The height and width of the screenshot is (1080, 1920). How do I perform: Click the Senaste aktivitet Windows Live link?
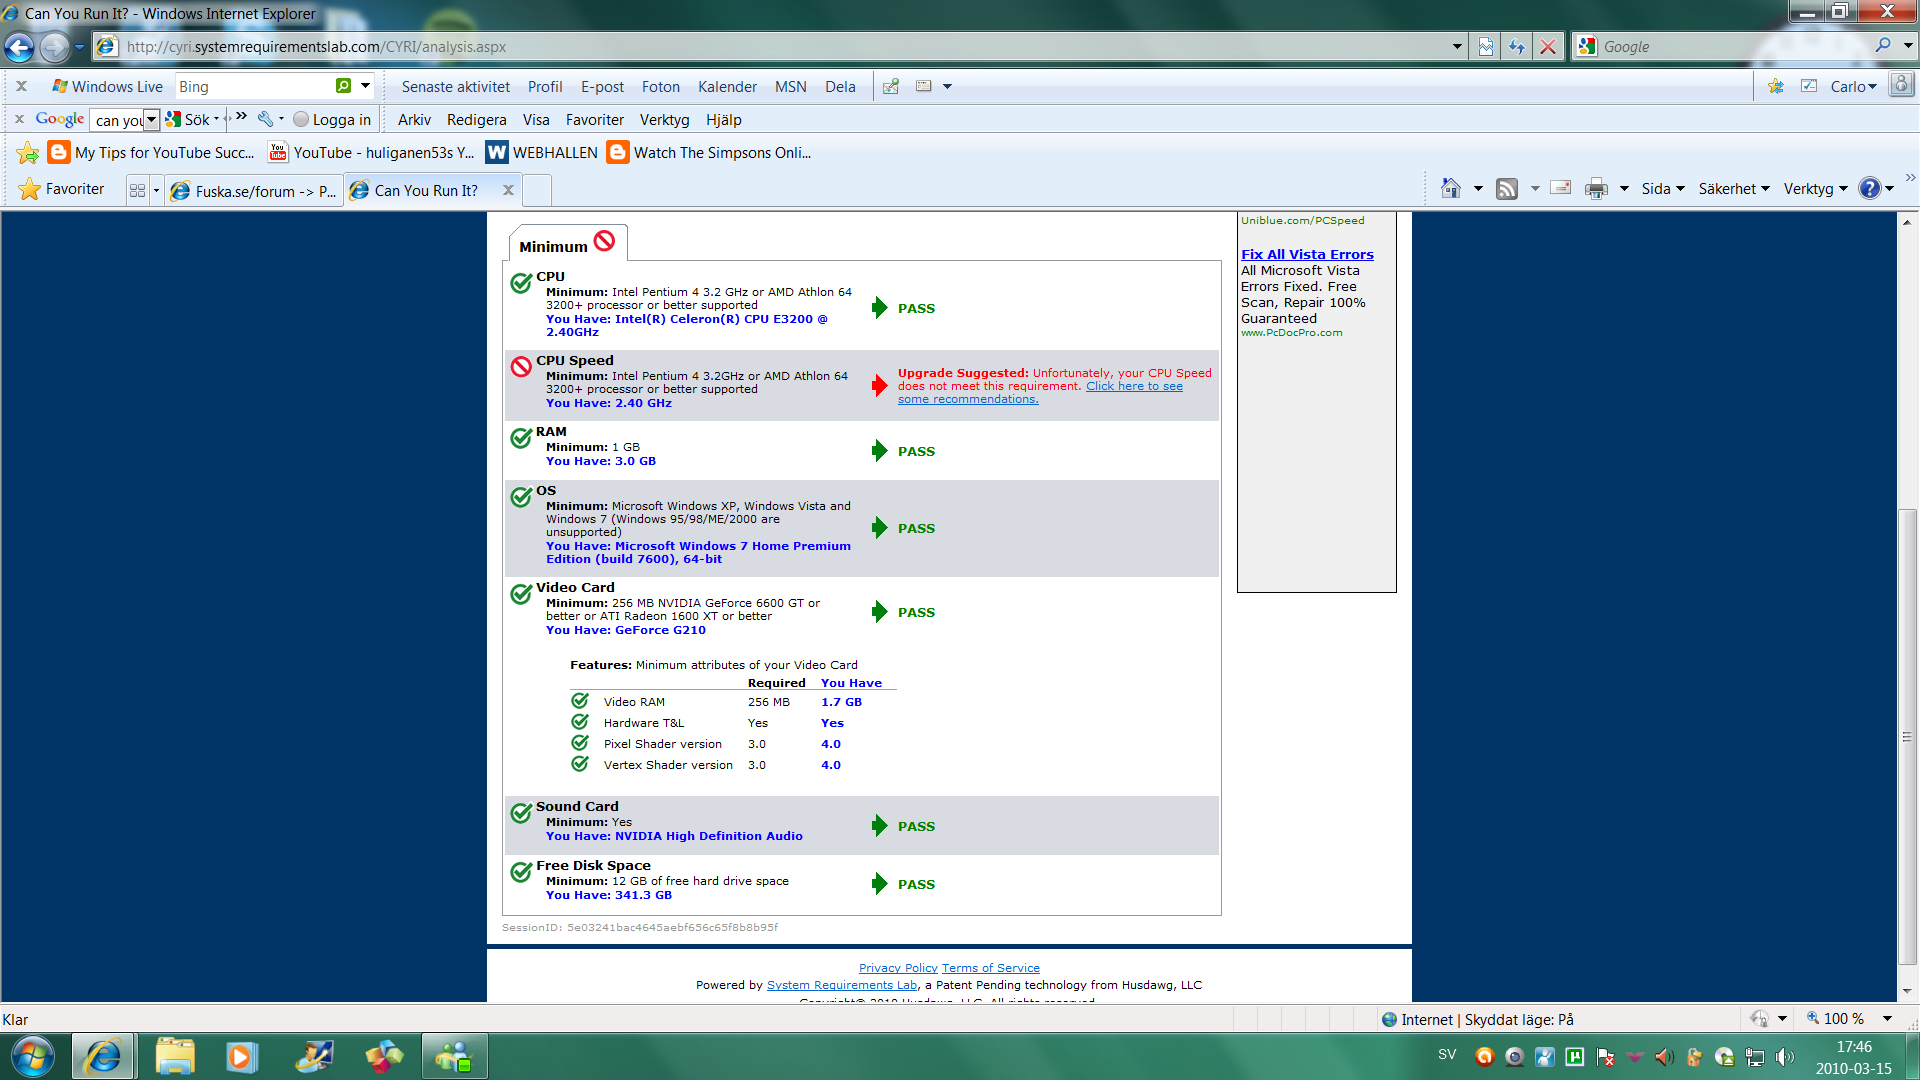point(455,87)
